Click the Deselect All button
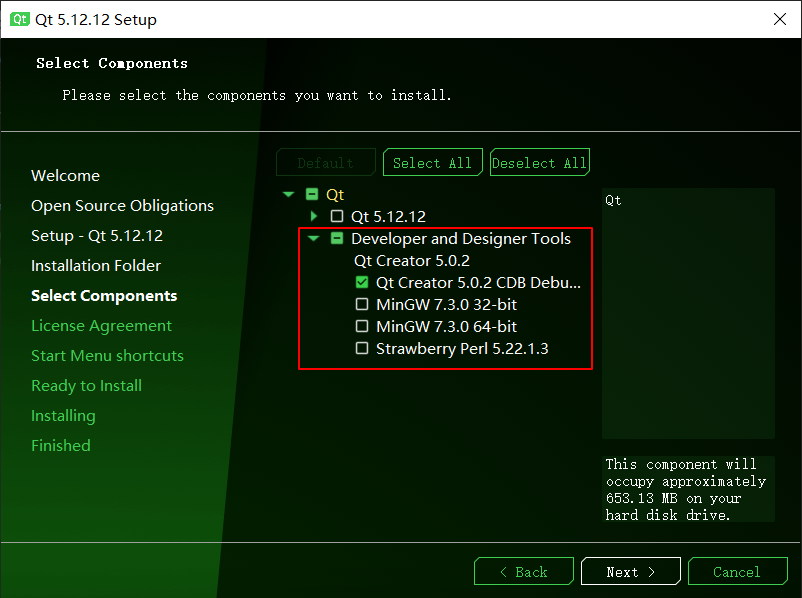Viewport: 802px width, 598px height. (x=540, y=163)
